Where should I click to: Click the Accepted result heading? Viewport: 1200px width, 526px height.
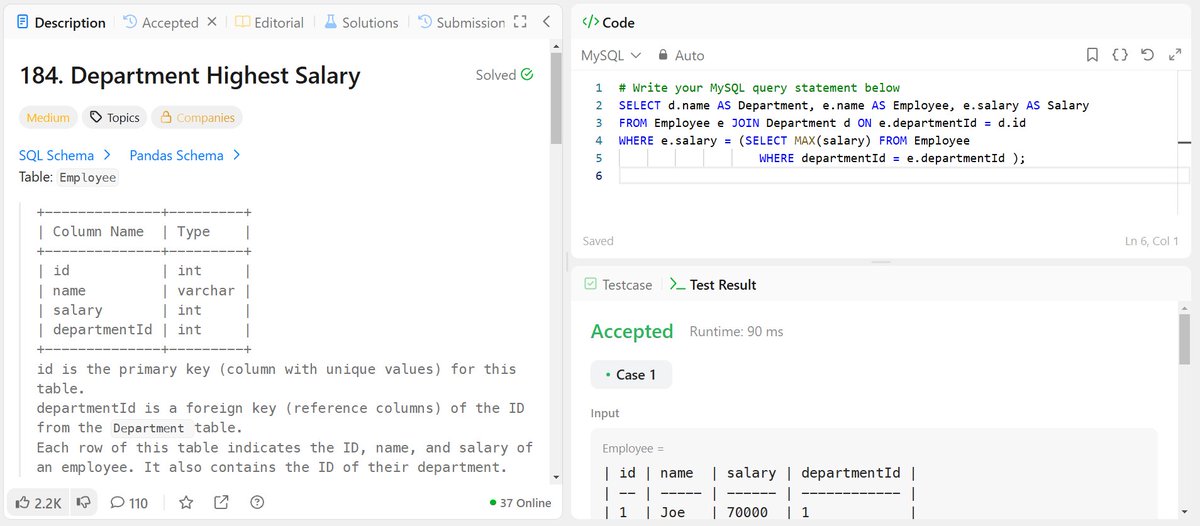pyautogui.click(x=632, y=331)
